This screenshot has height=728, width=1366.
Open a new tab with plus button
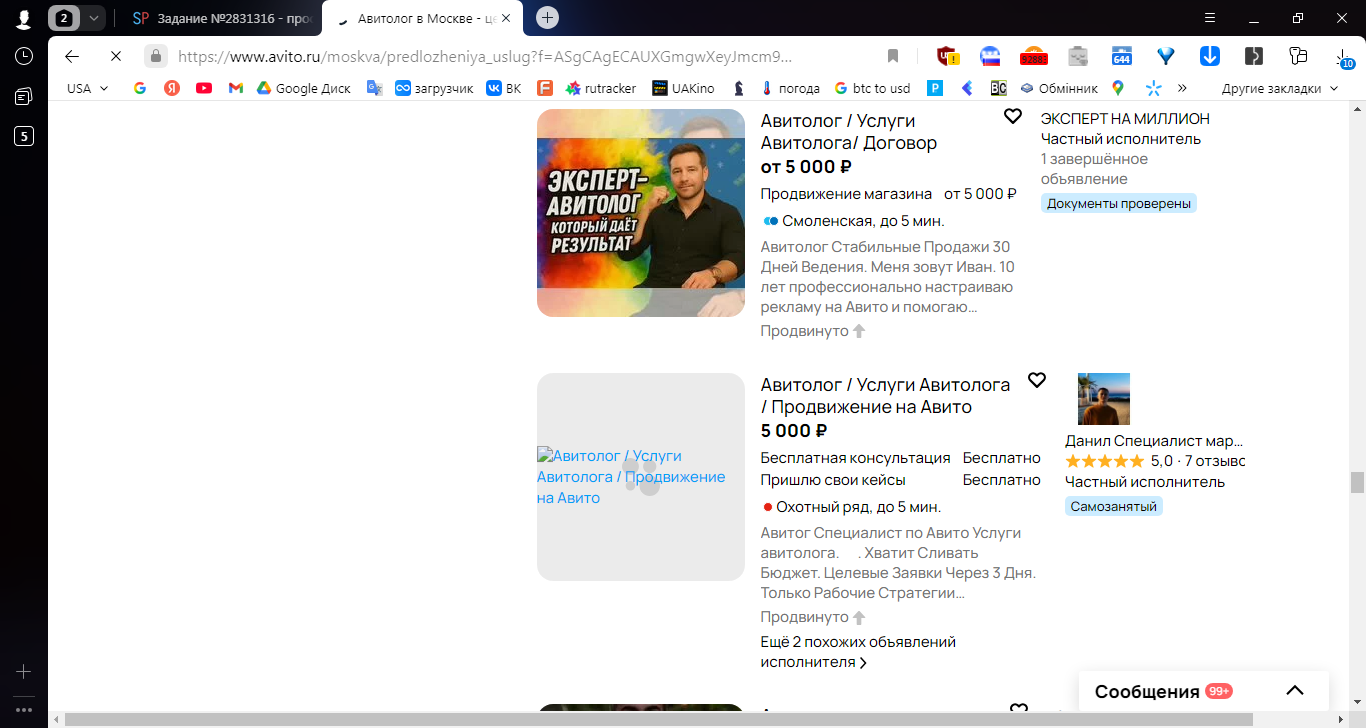pyautogui.click(x=547, y=18)
